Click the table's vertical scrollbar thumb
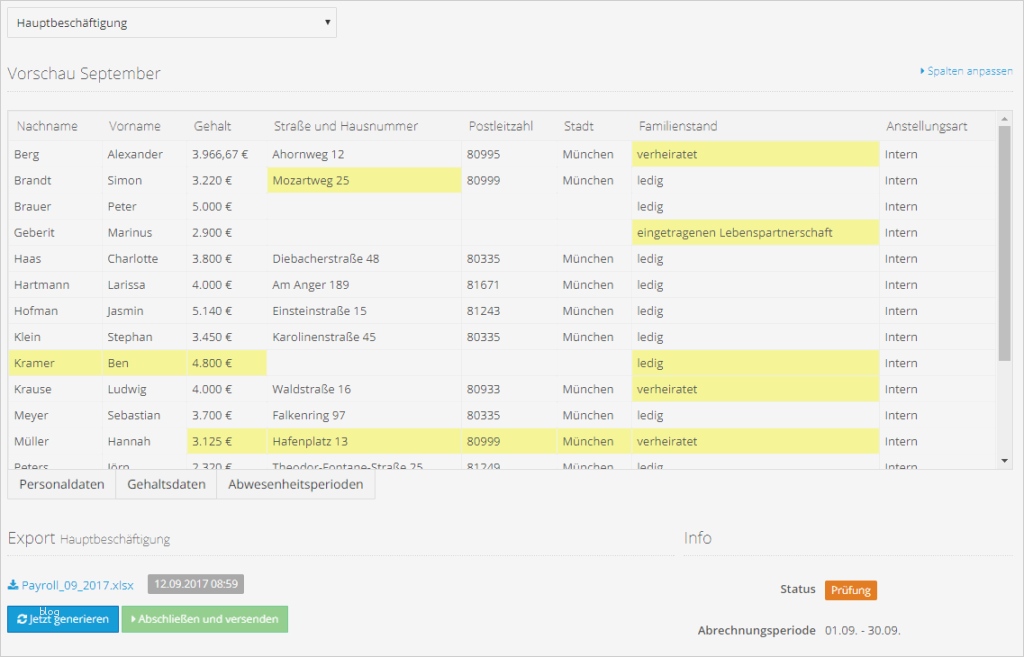This screenshot has height=657, width=1024. coord(1004,244)
